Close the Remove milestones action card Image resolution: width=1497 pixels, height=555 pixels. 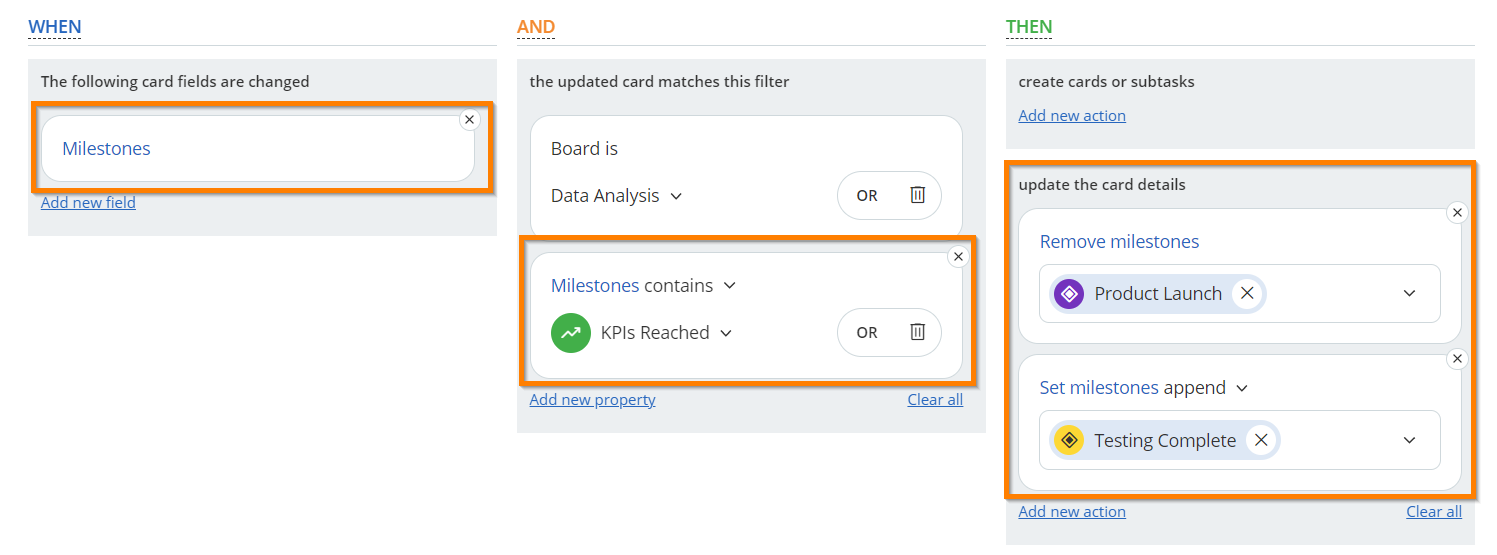(1457, 212)
